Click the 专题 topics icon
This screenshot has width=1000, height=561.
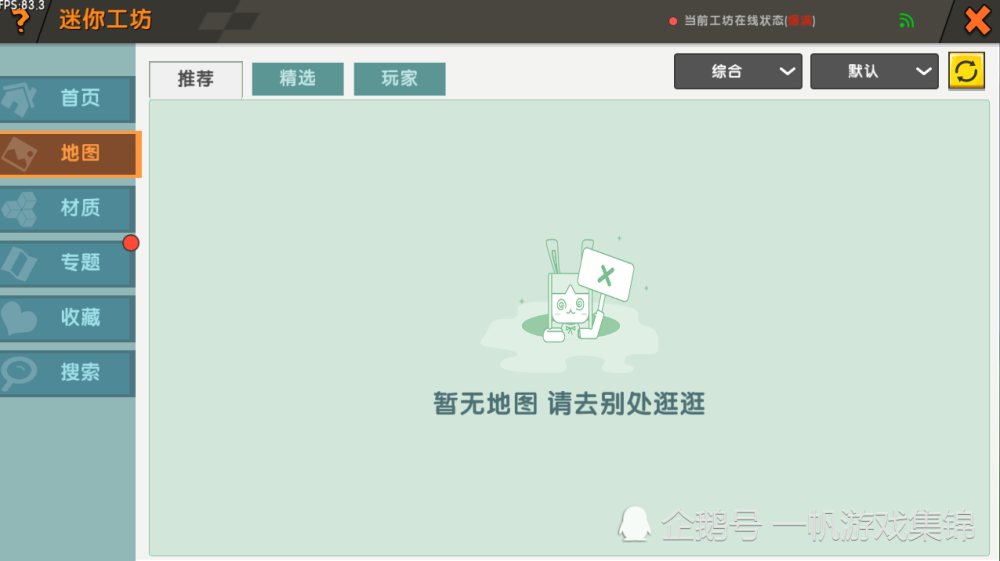point(19,263)
